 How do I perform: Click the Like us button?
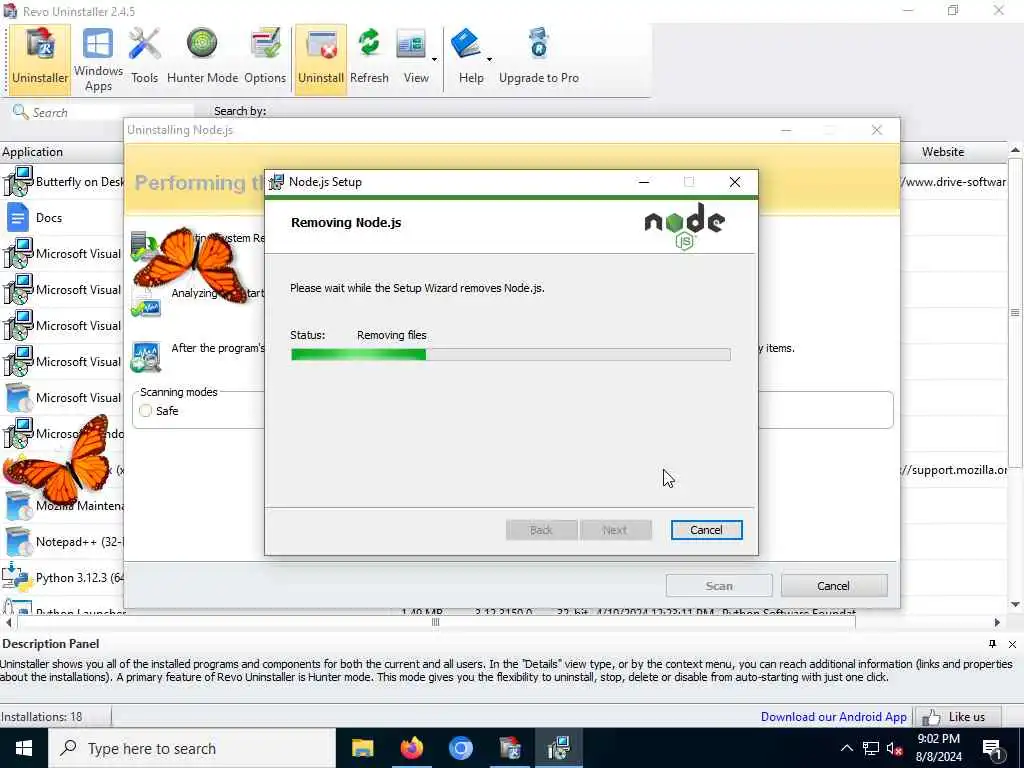(x=957, y=717)
